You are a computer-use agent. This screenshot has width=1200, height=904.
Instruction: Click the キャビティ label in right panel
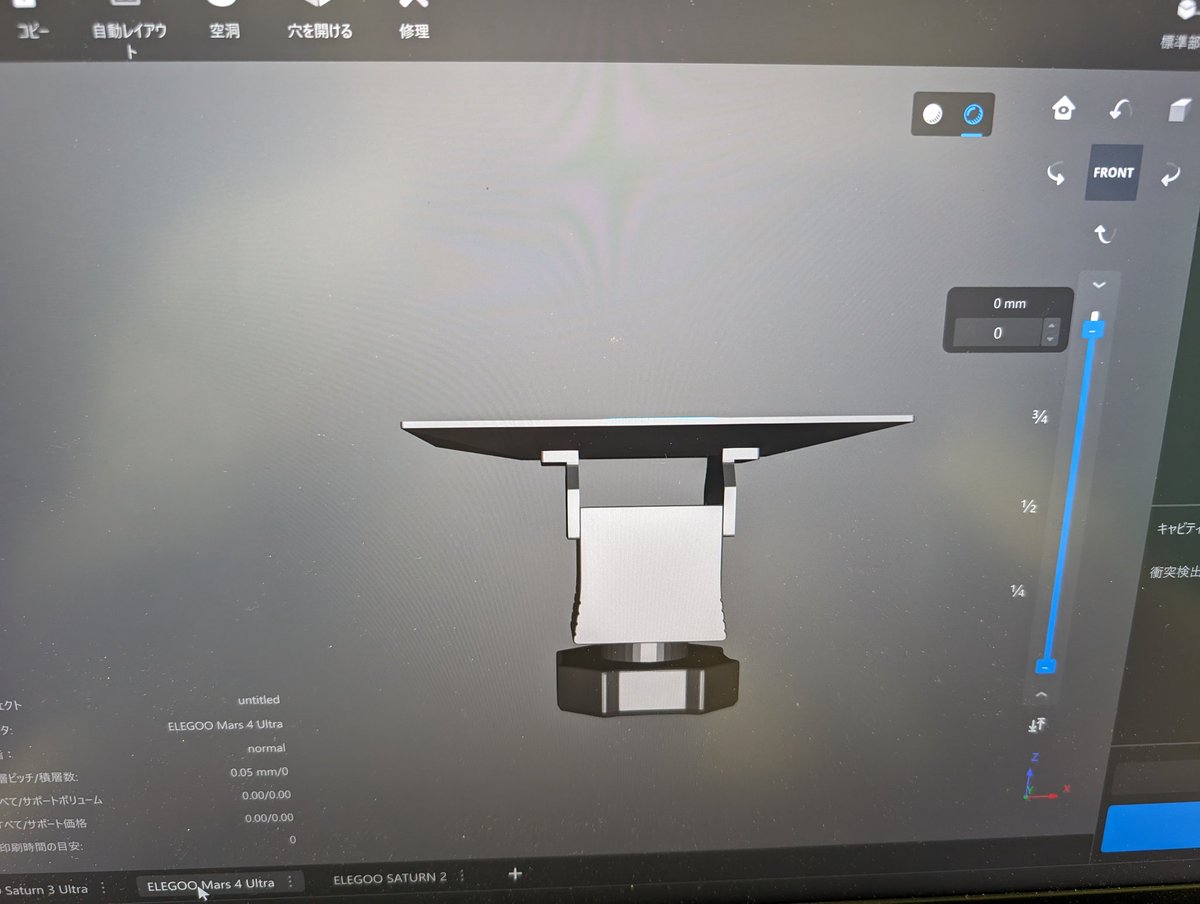1177,528
